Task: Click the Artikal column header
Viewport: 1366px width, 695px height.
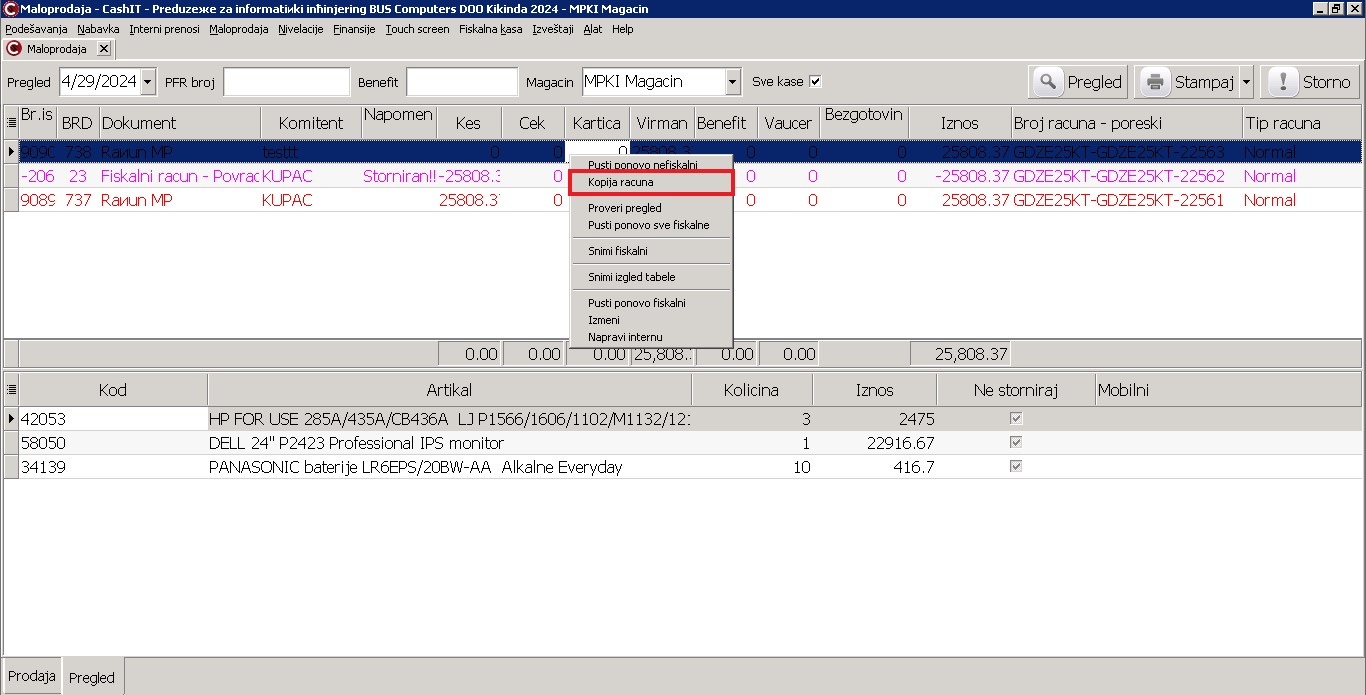Action: (x=449, y=390)
